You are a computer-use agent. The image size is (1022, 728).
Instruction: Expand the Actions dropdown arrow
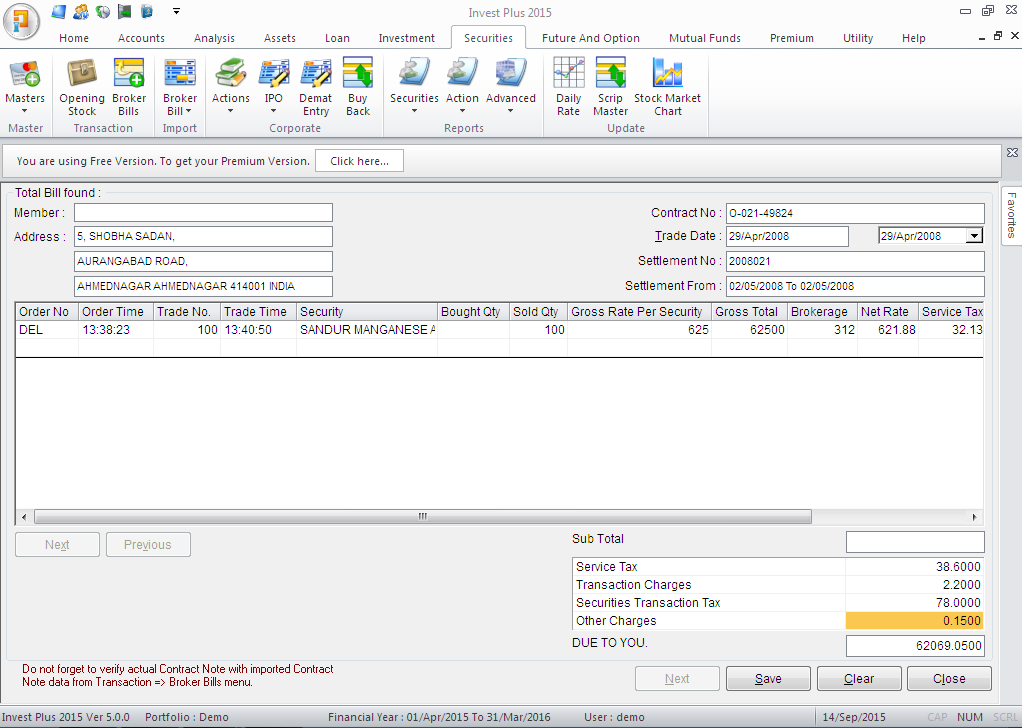point(231,111)
